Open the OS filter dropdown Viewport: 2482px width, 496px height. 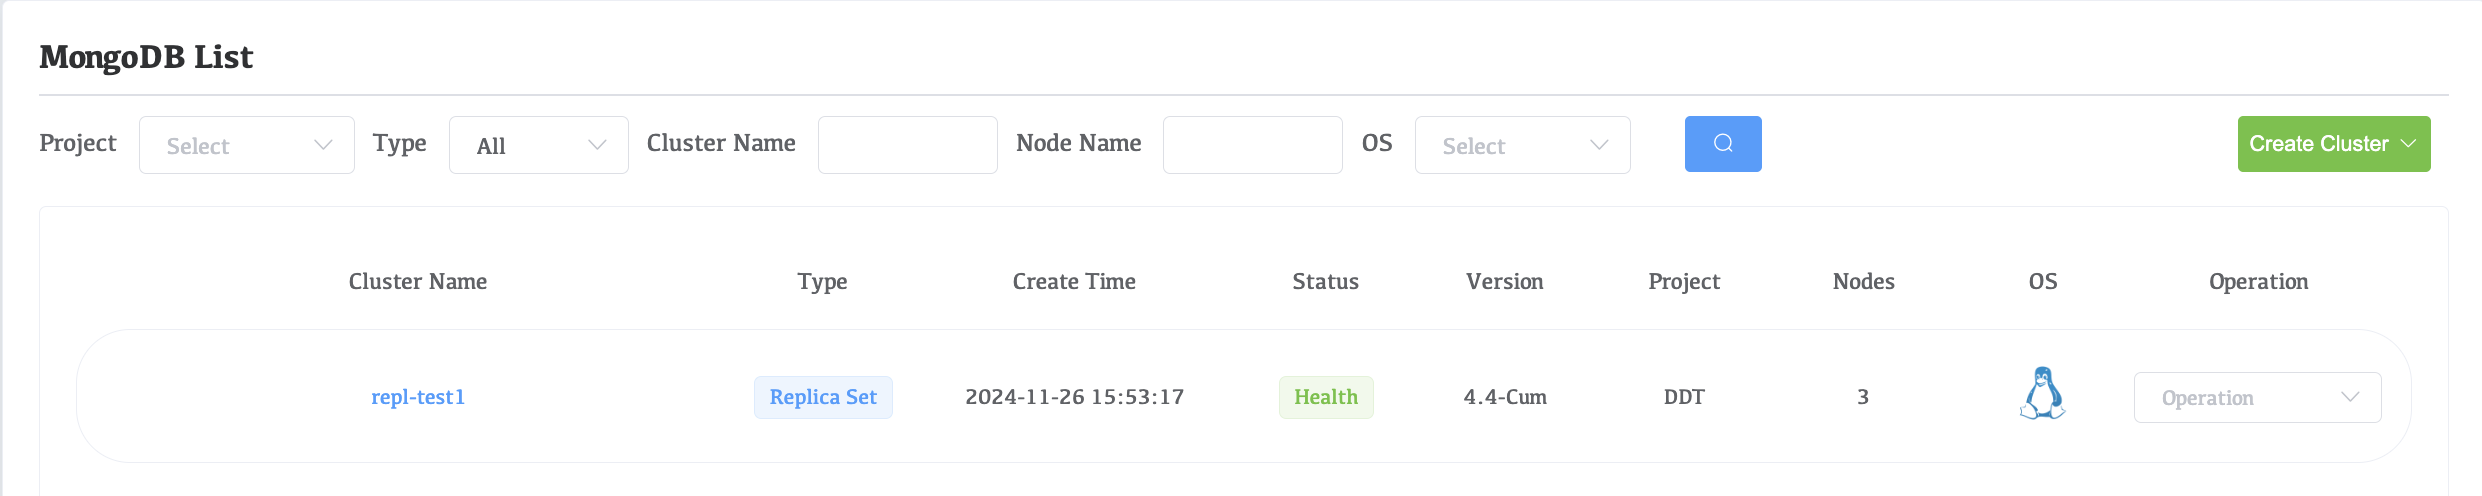[1522, 145]
